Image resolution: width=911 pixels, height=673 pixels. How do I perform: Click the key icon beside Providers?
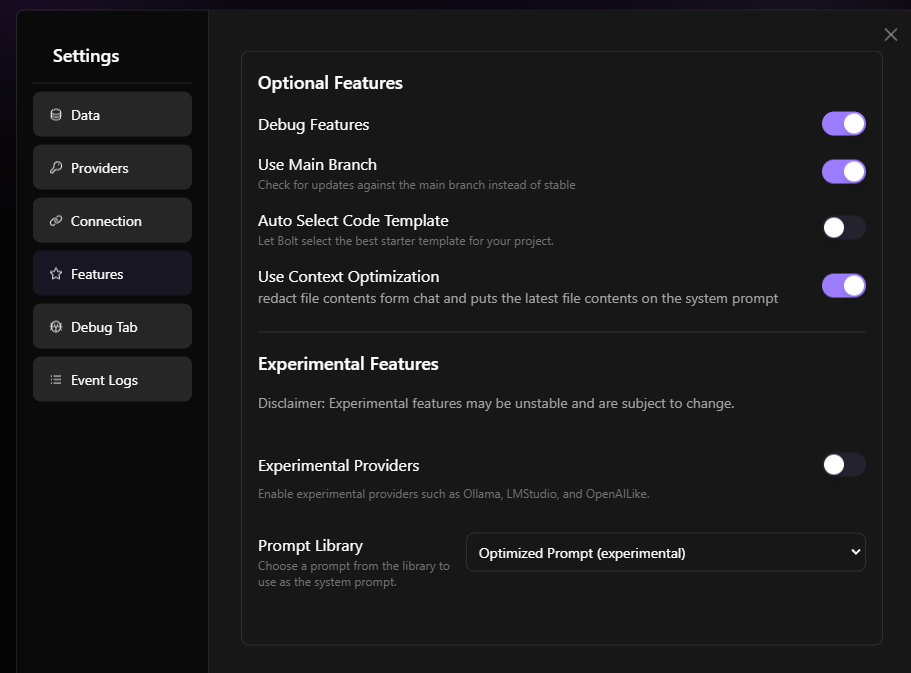(x=56, y=168)
